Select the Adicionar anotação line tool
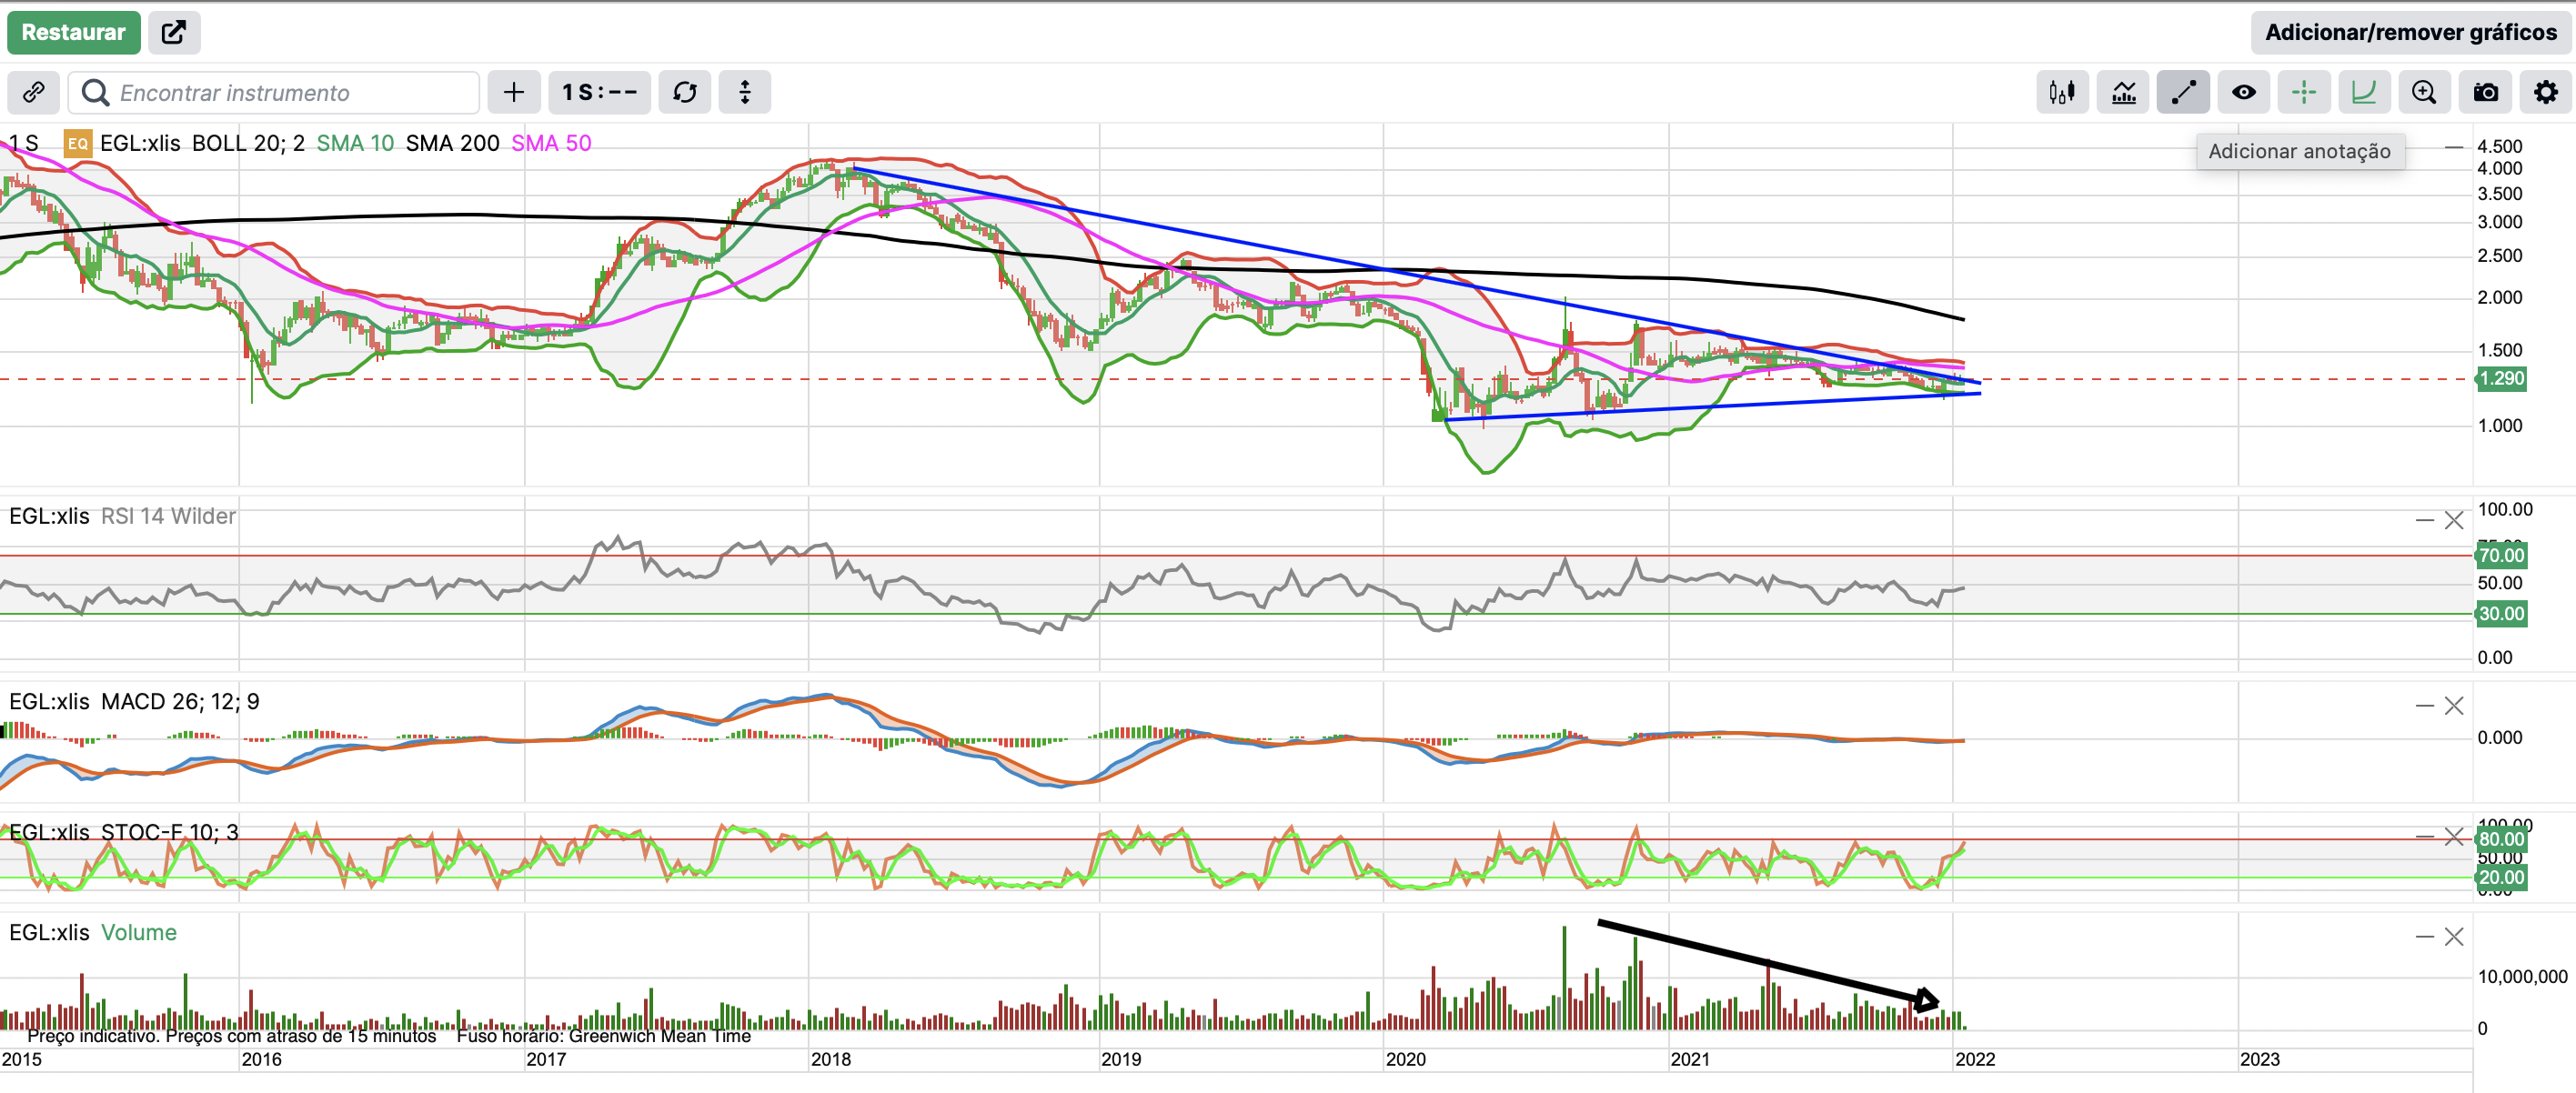Image resolution: width=2576 pixels, height=1093 pixels. click(x=2183, y=93)
